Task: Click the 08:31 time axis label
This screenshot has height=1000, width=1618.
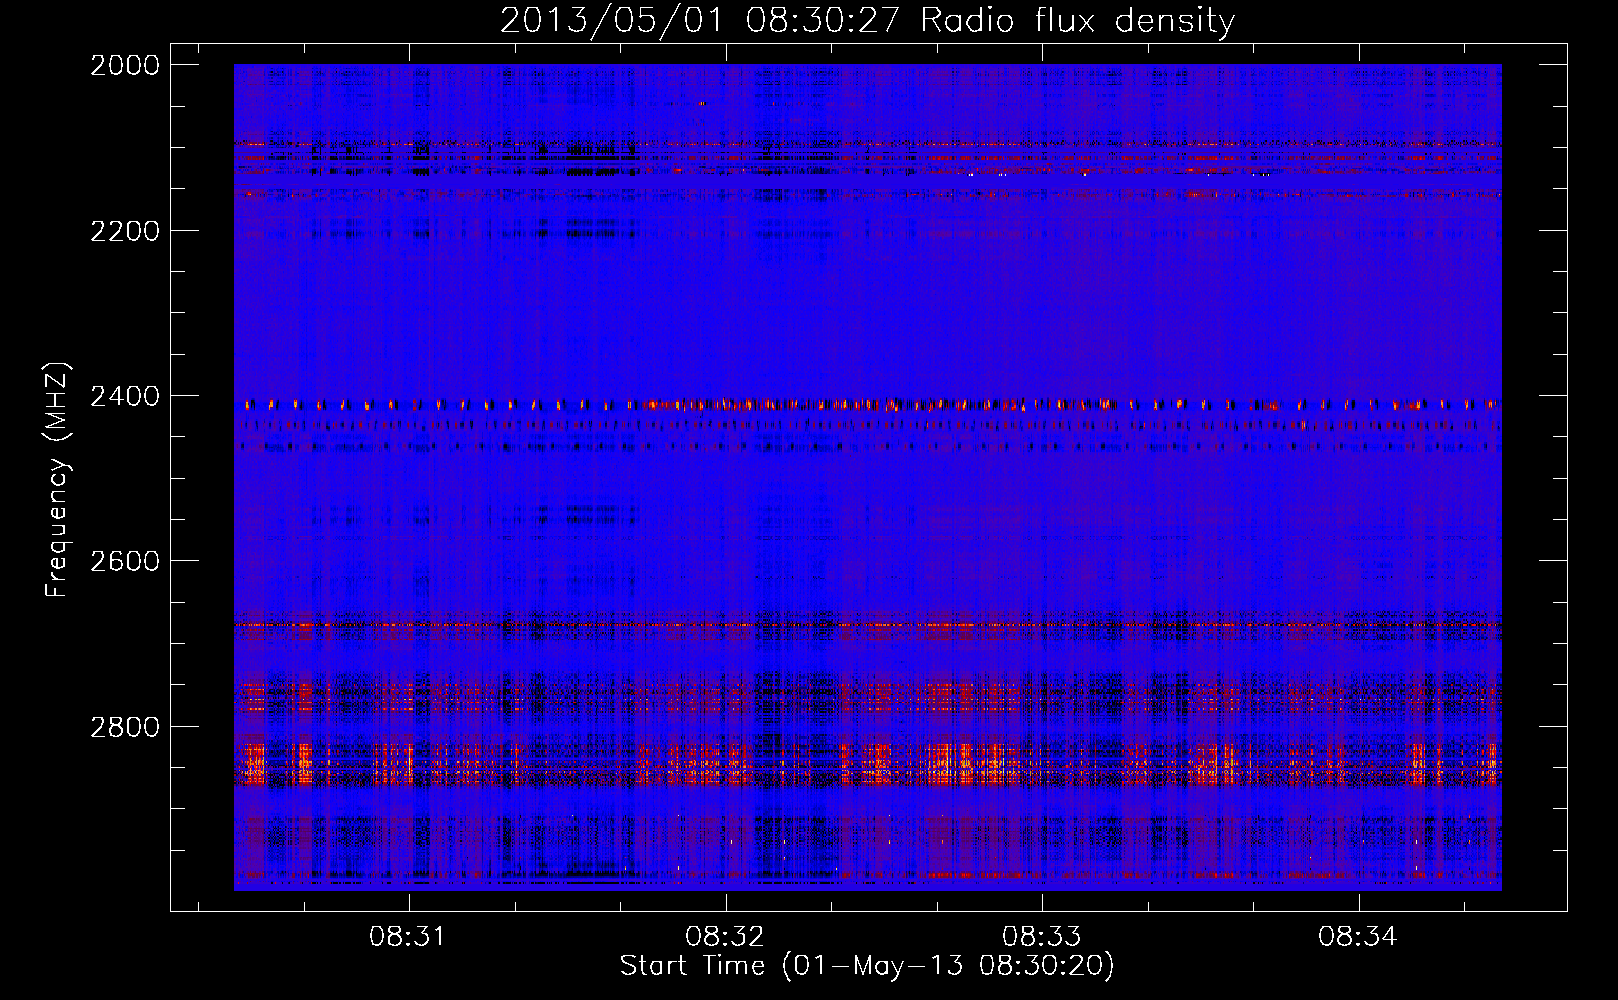Action: (408, 937)
